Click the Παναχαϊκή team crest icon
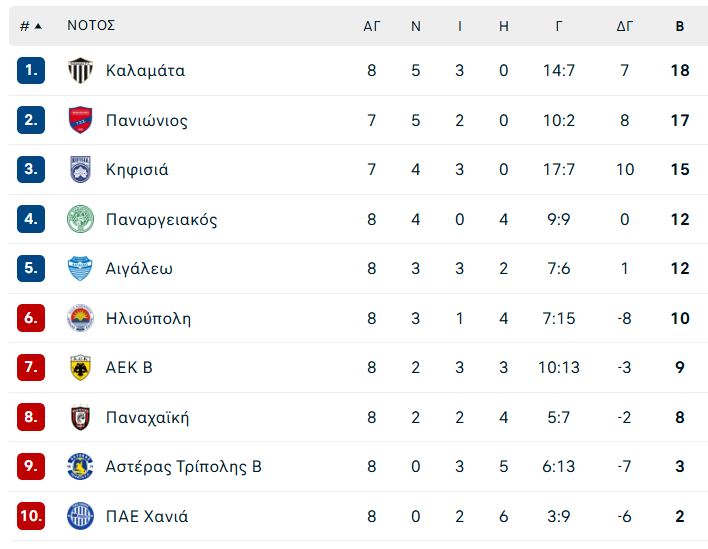The height and width of the screenshot is (549, 708). 80,417
